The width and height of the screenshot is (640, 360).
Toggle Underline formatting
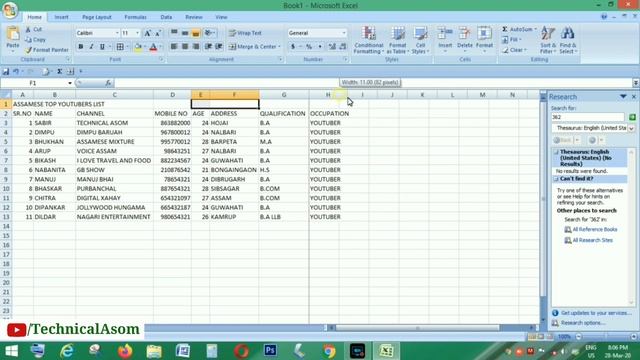tap(102, 47)
